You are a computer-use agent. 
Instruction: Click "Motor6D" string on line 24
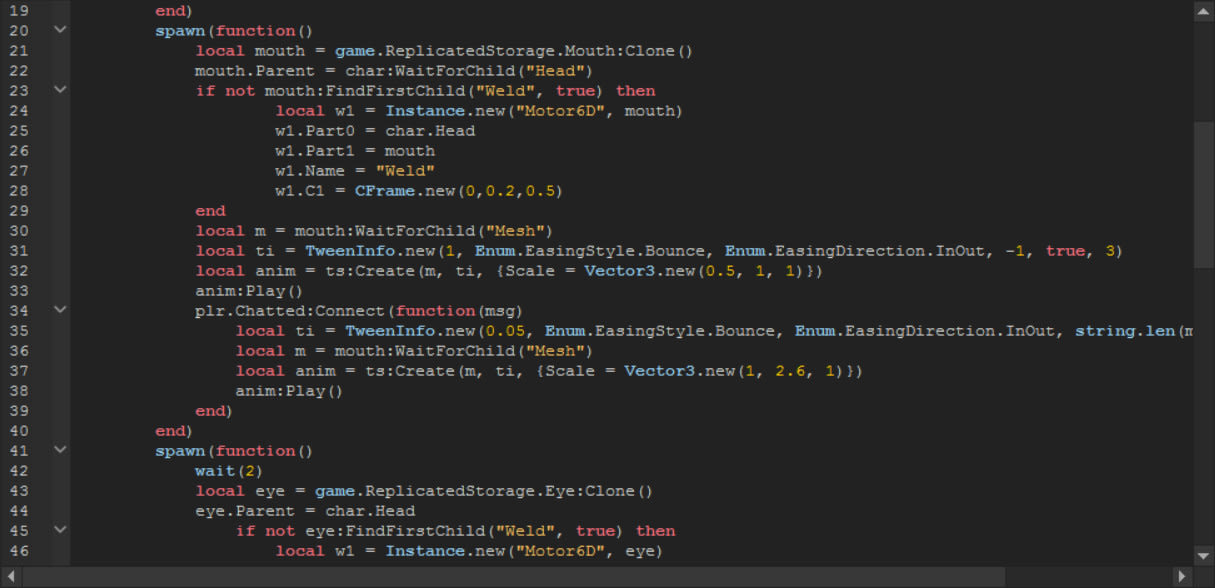(x=559, y=110)
